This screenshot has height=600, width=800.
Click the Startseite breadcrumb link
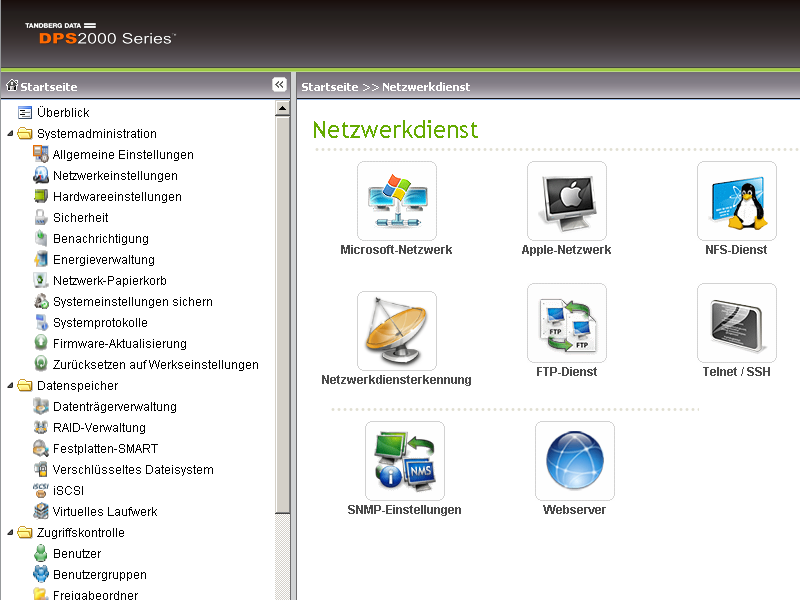click(330, 87)
